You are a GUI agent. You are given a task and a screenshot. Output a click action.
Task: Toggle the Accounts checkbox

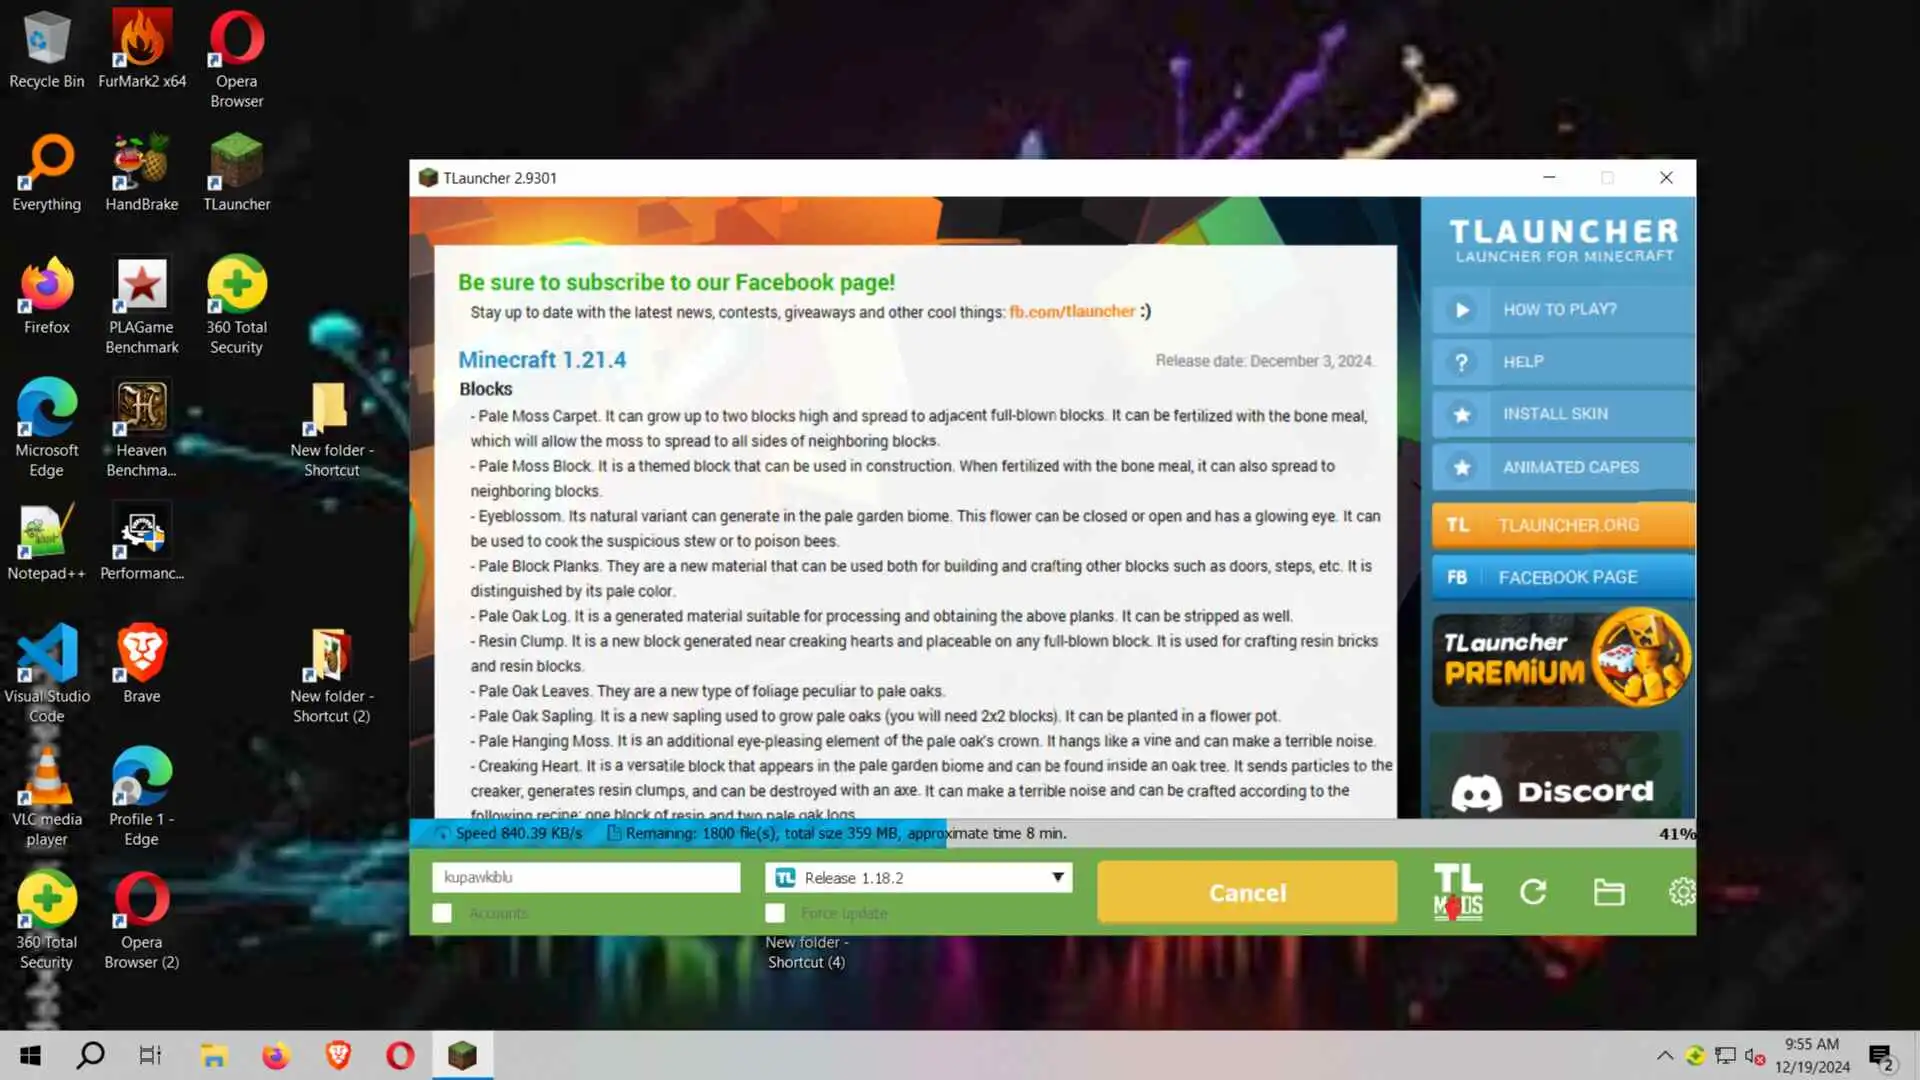click(442, 913)
